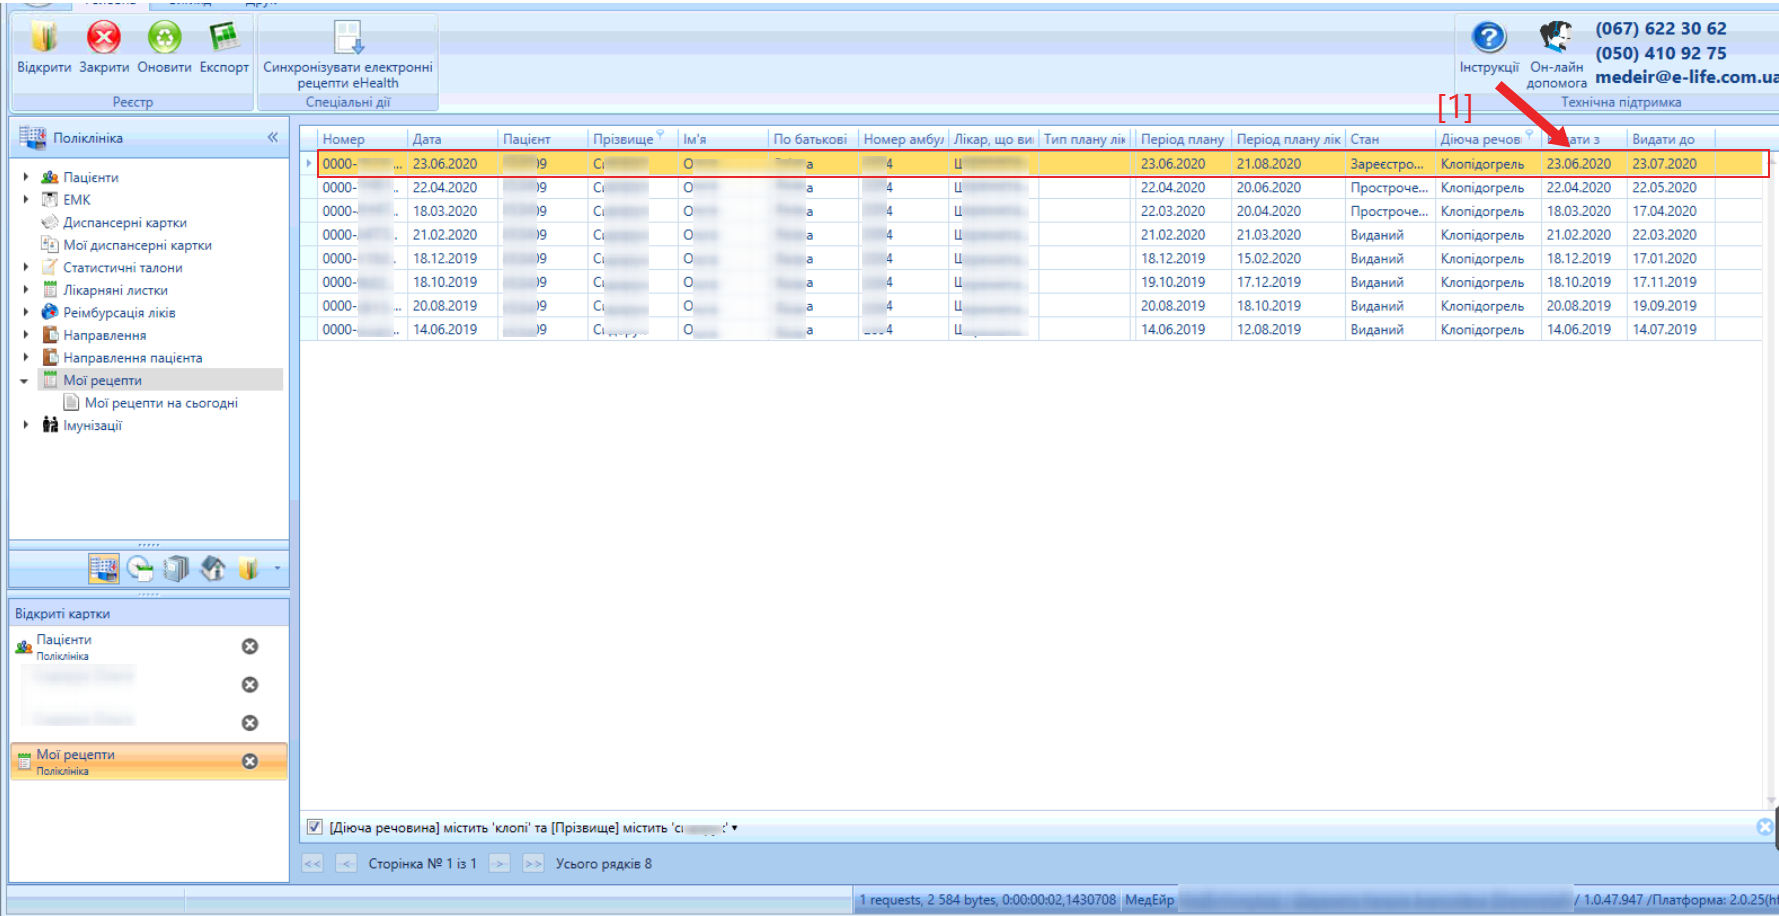This screenshot has width=1779, height=916.
Task: Open the Он-лайн допомога support icon
Action: click(x=1556, y=38)
